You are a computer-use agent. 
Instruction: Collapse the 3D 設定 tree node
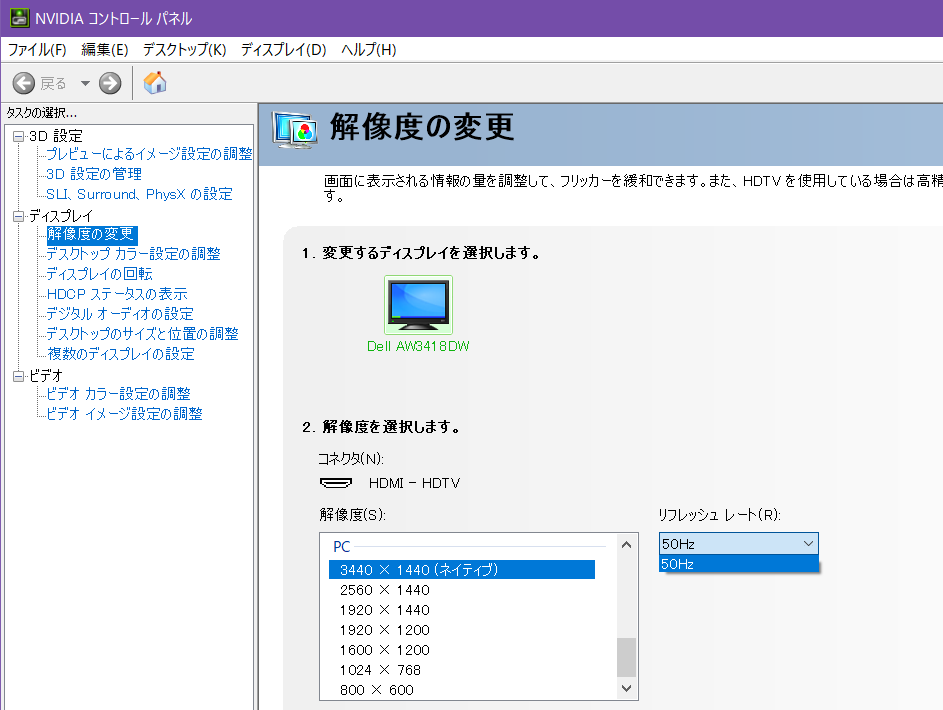click(x=19, y=136)
